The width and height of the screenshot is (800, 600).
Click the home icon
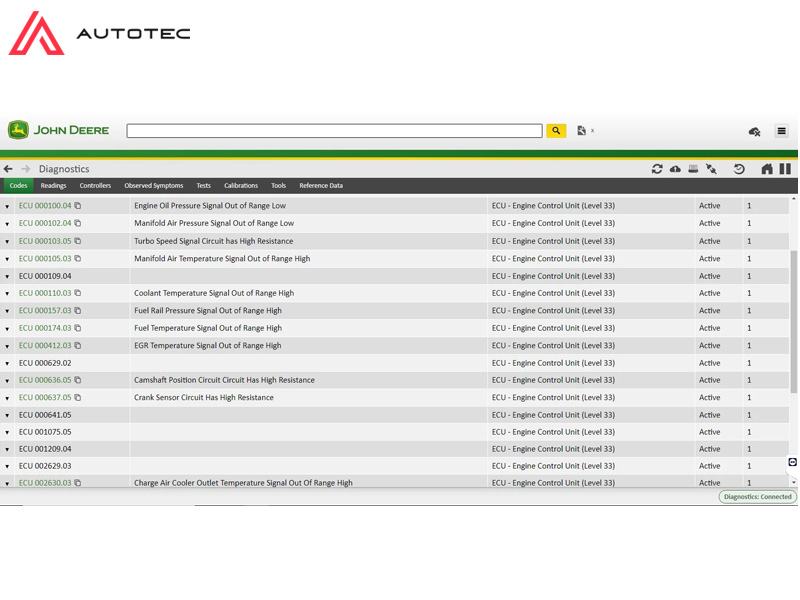767,169
